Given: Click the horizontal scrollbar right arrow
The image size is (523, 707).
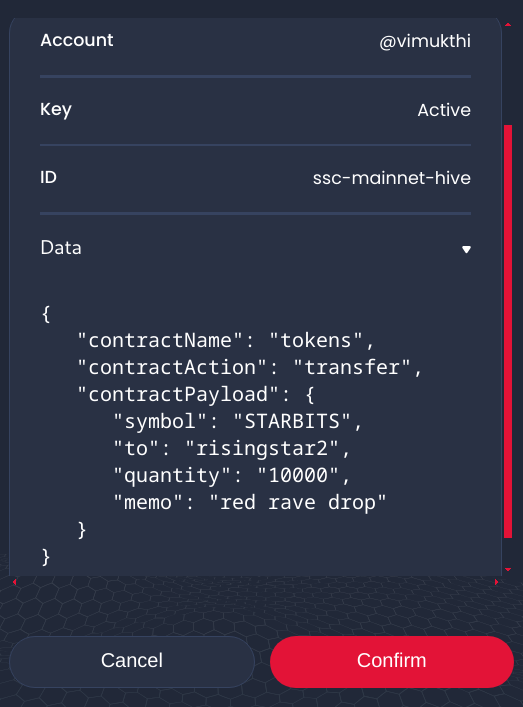Looking at the screenshot, I should click(496, 582).
